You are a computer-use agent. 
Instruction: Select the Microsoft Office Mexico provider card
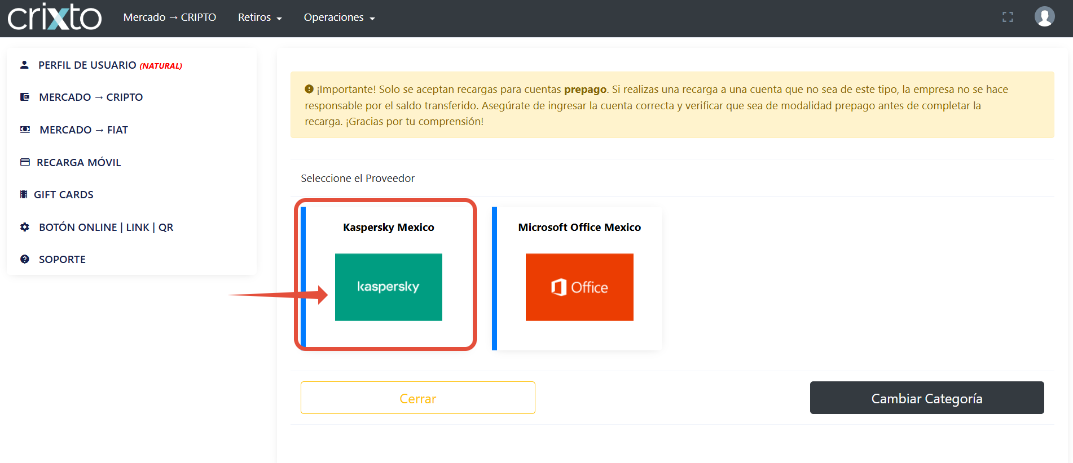(577, 278)
